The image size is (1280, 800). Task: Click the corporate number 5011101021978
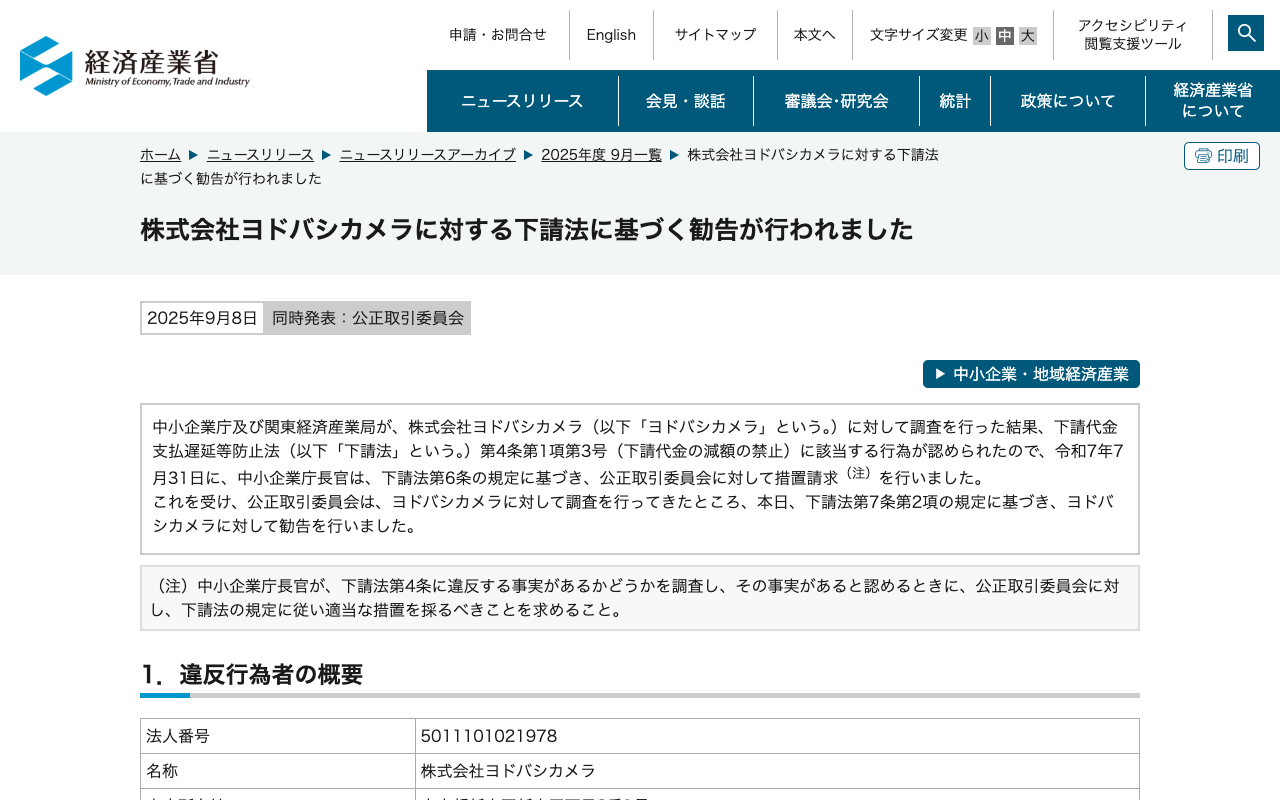tap(489, 736)
